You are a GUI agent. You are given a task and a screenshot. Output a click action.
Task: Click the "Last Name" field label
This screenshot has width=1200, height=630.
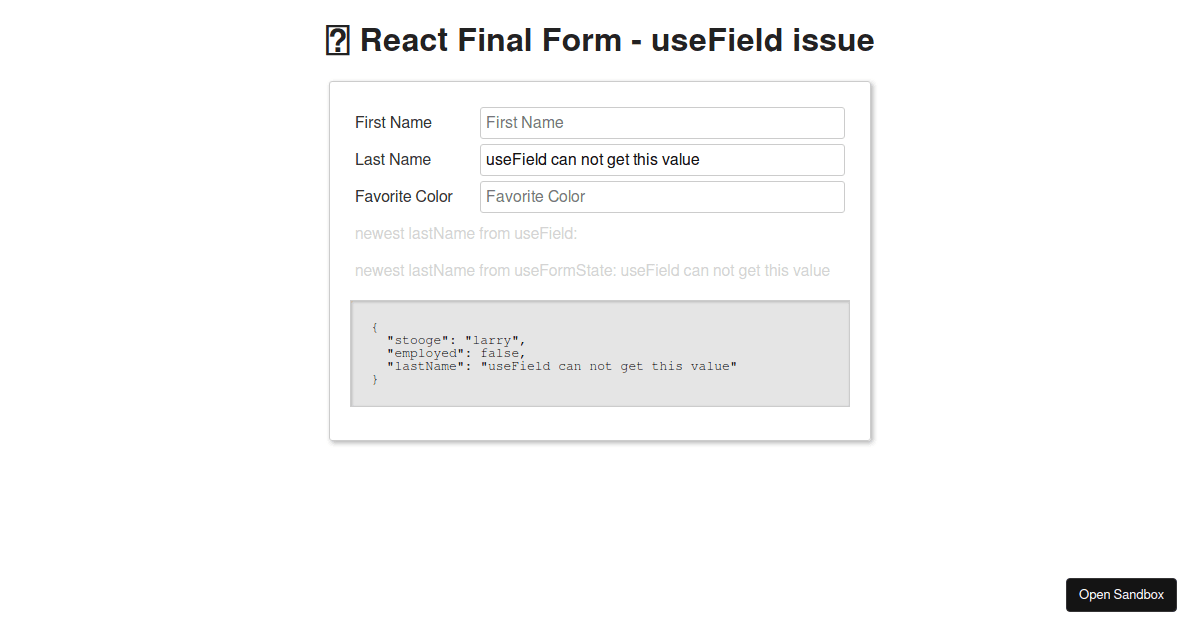[393, 160]
